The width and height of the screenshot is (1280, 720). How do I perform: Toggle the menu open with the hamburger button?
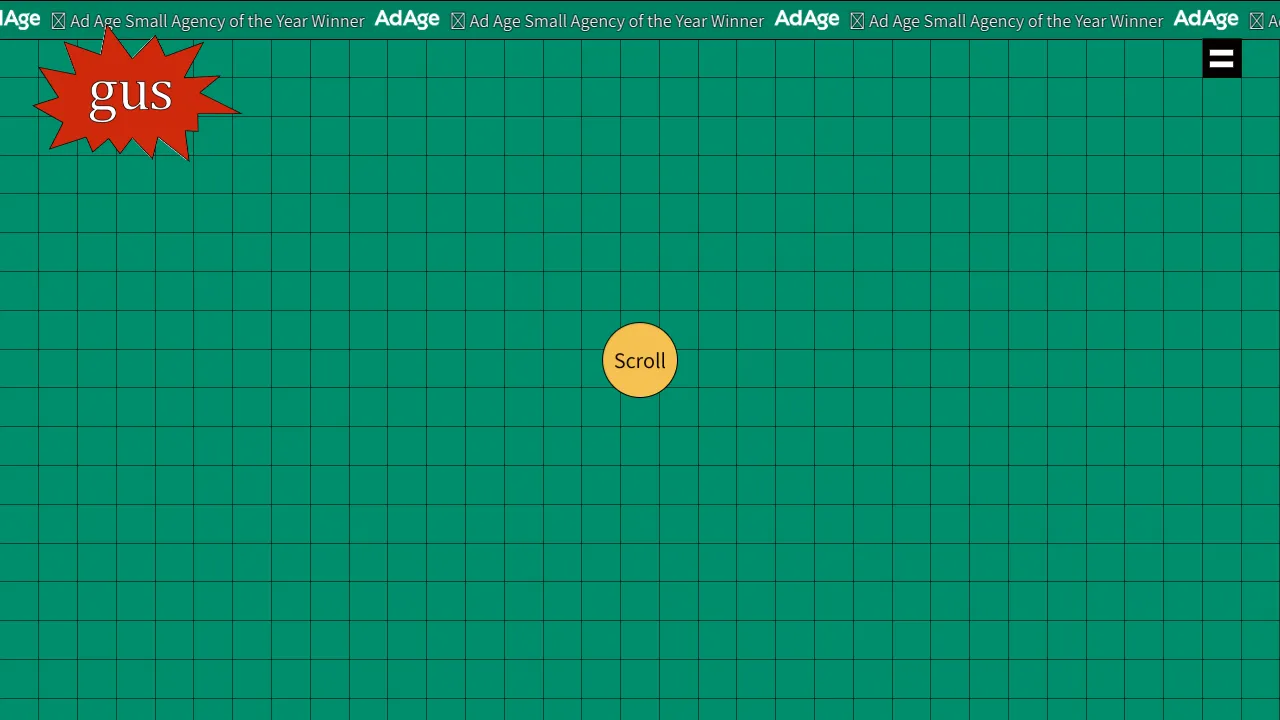tap(1221, 58)
